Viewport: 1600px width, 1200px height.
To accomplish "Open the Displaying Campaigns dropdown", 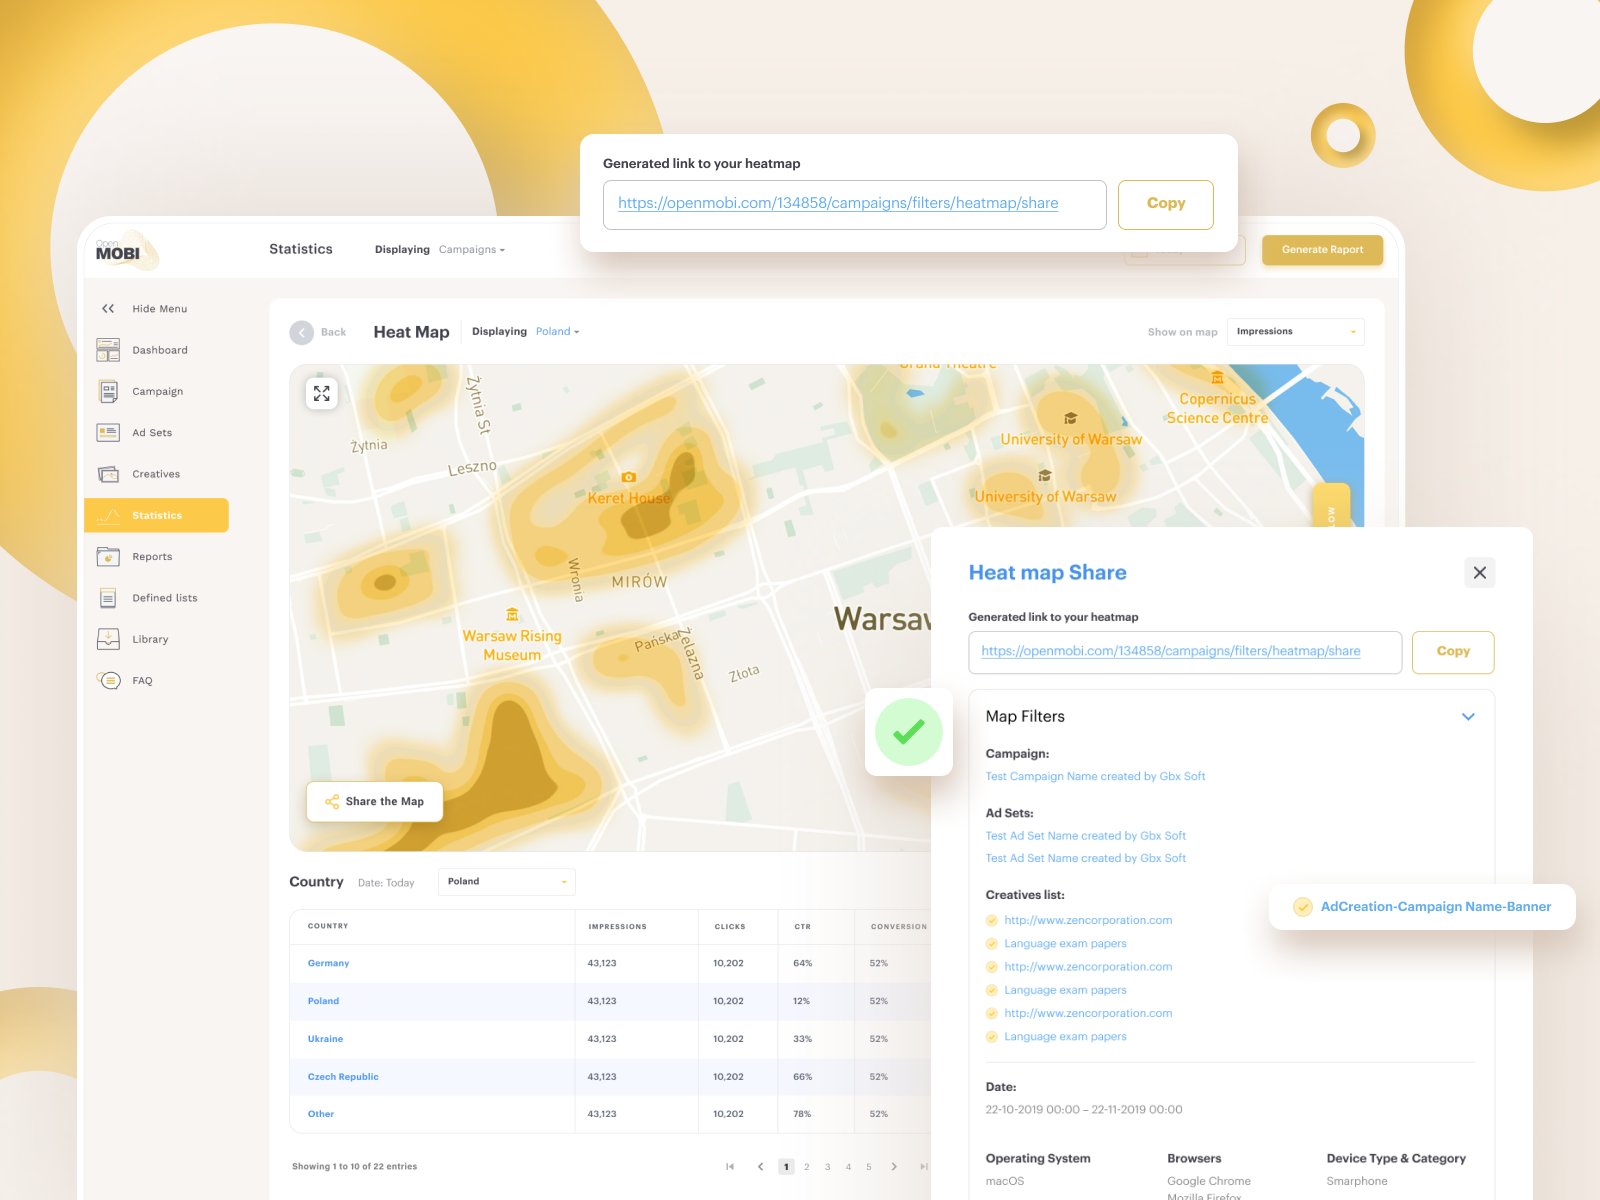I will pos(471,250).
